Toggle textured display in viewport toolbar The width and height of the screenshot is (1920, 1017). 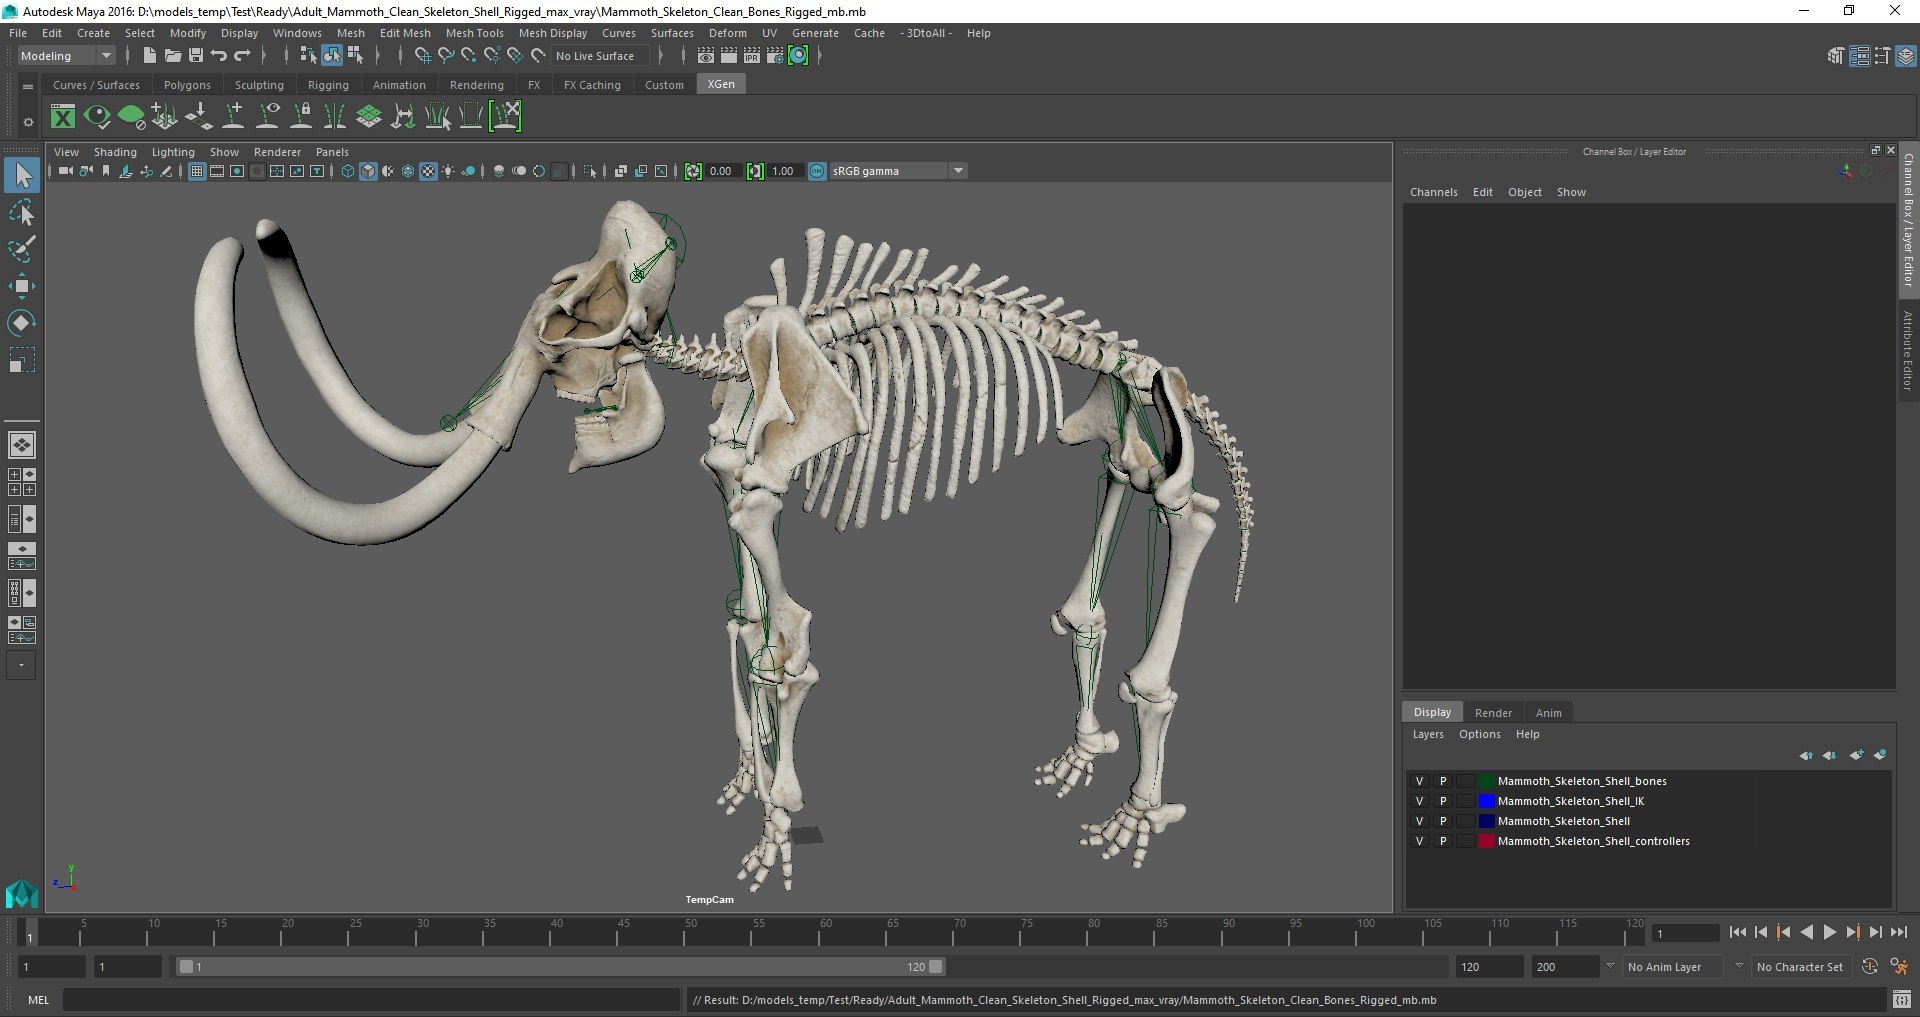(428, 171)
